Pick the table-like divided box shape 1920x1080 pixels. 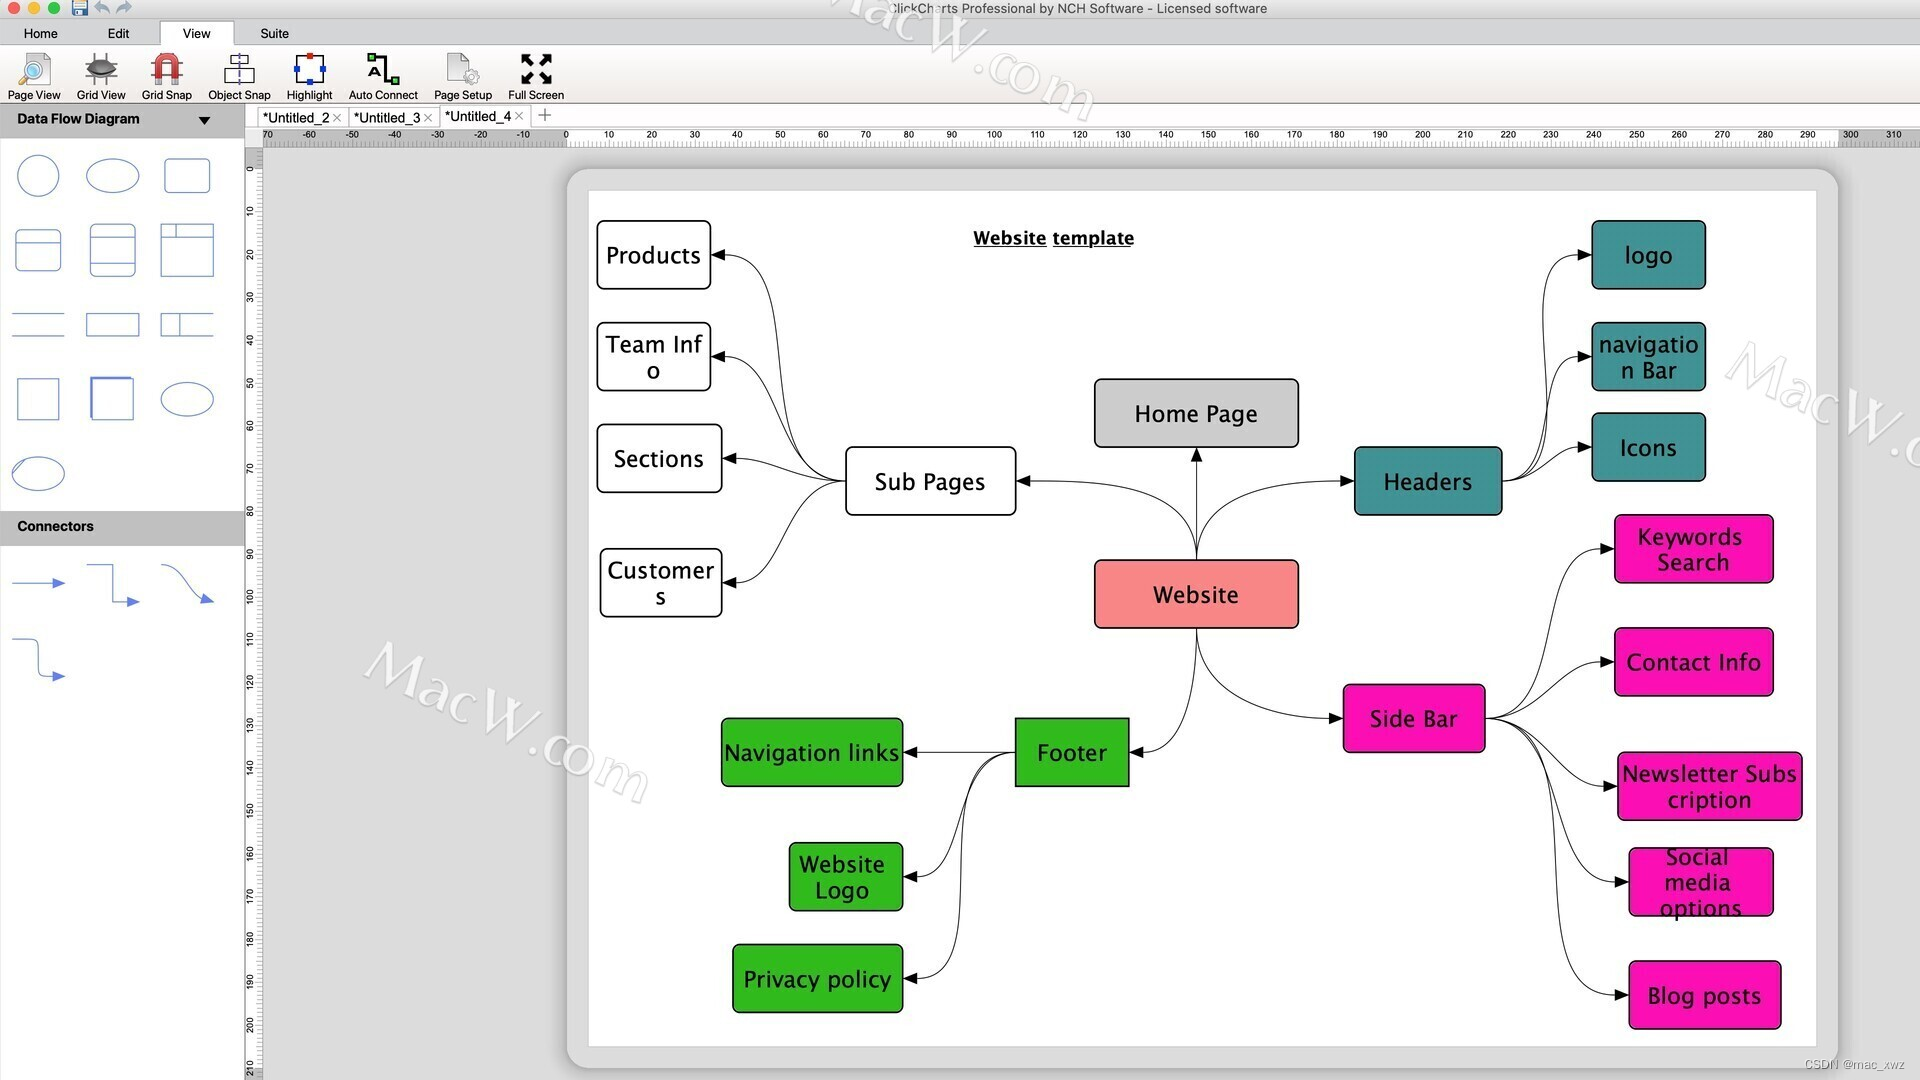tap(187, 250)
